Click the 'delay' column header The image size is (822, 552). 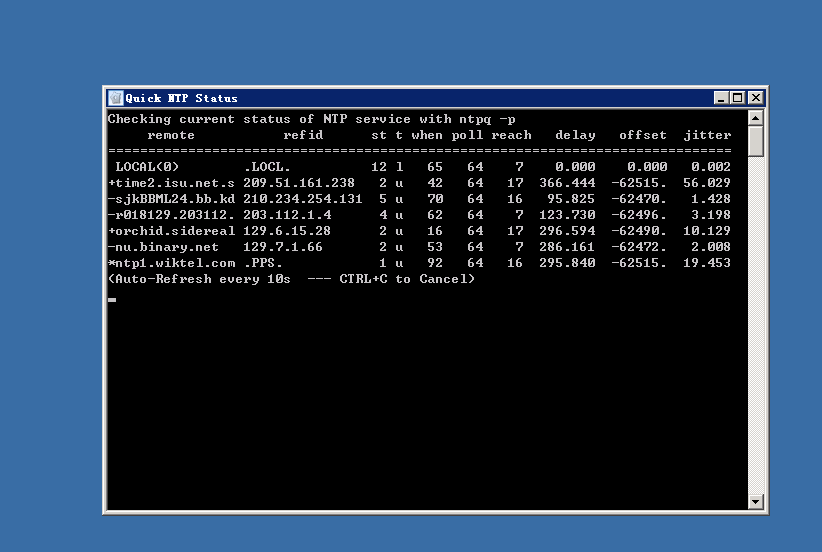point(575,135)
